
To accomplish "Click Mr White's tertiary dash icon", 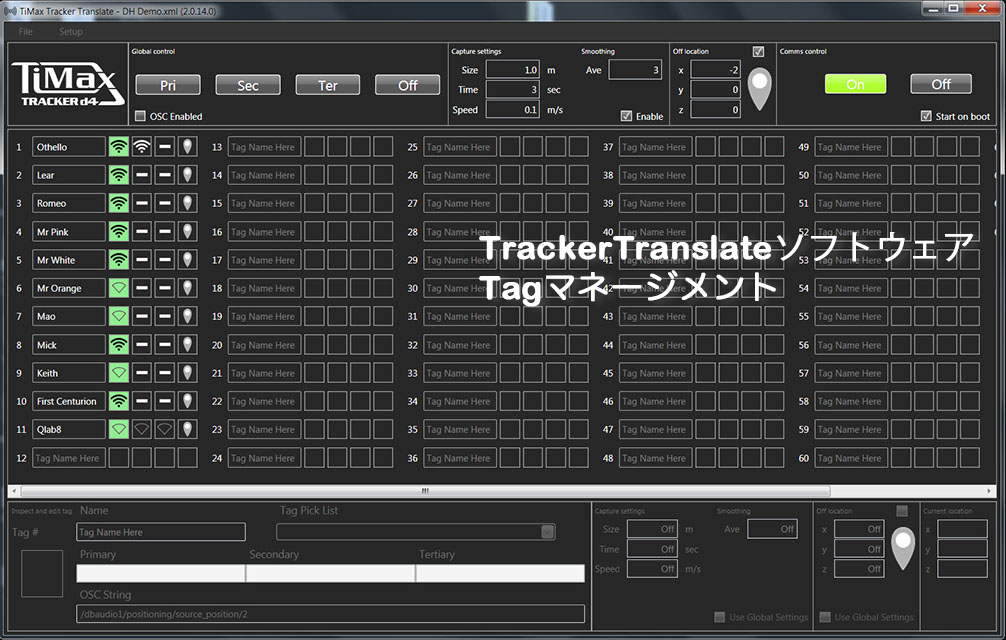I will click(x=165, y=260).
